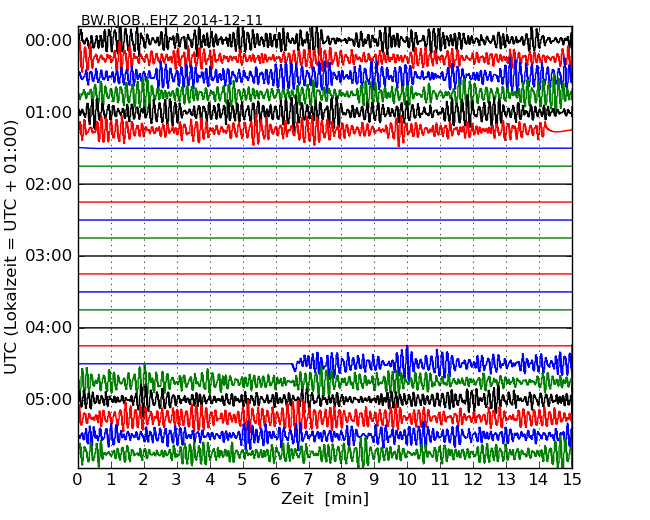Click the flat black trace at 03:00
The width and height of the screenshot is (650, 520).
click(325, 256)
